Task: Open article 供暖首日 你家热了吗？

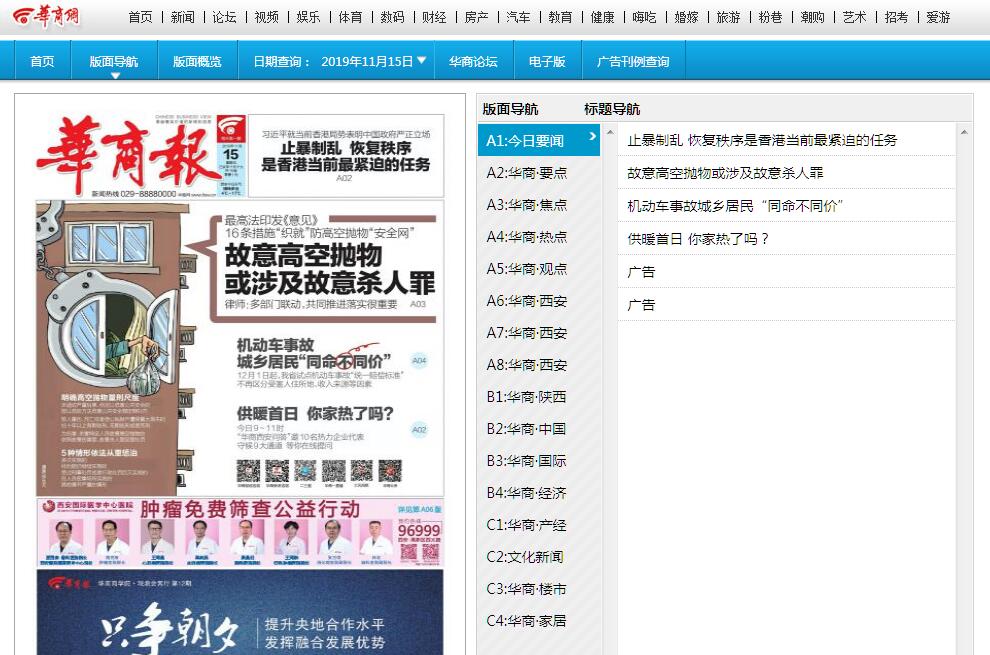Action: 698,239
